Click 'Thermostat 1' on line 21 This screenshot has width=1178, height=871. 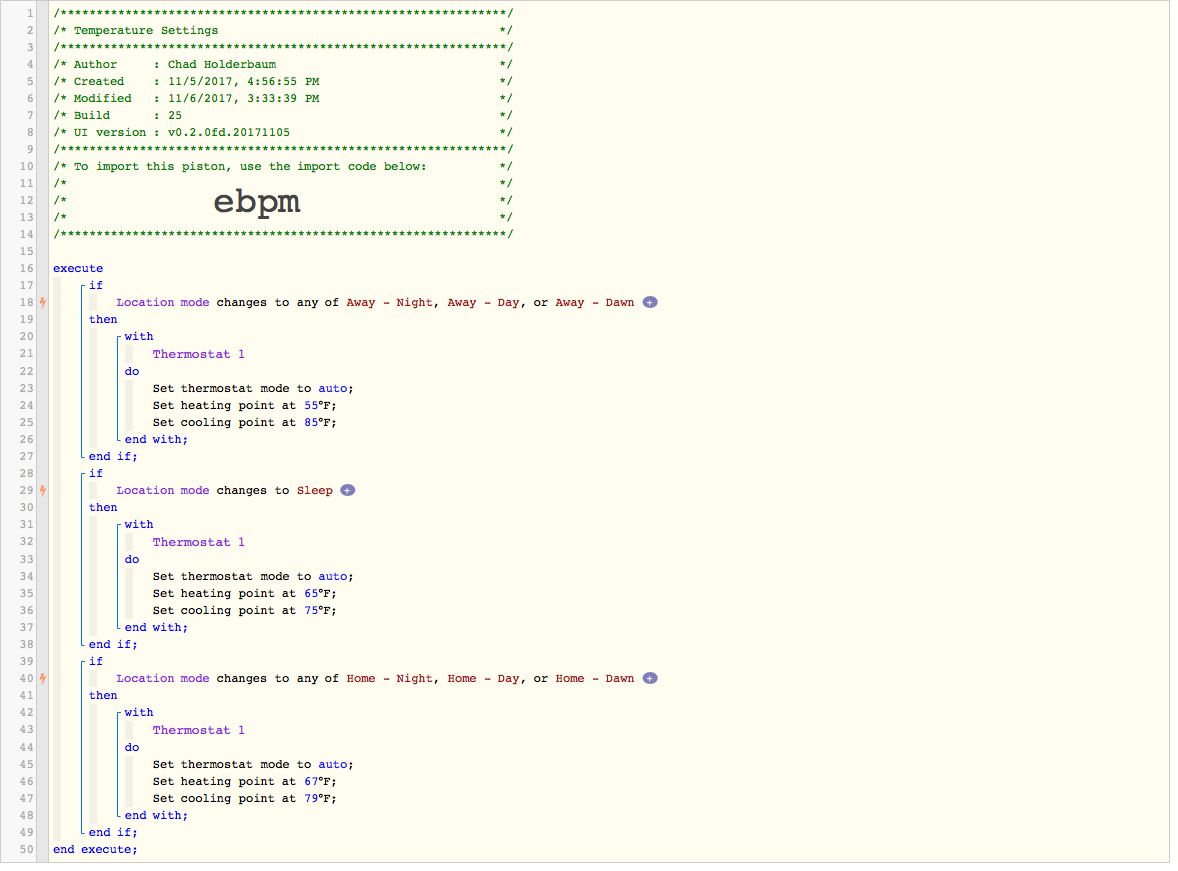click(x=198, y=354)
